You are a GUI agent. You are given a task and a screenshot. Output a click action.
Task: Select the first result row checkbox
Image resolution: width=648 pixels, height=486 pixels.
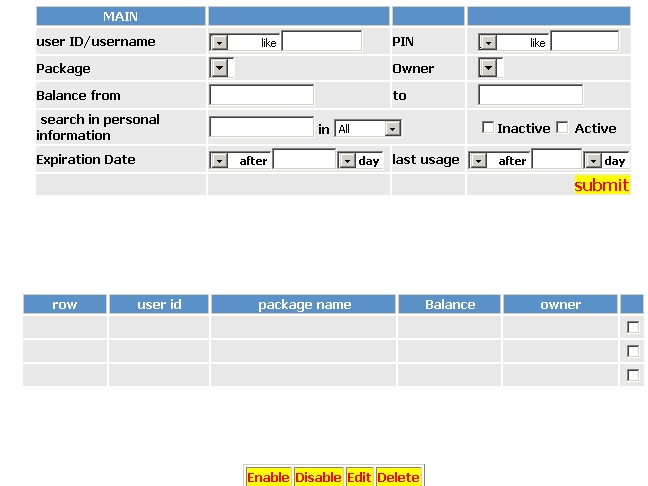(632, 327)
